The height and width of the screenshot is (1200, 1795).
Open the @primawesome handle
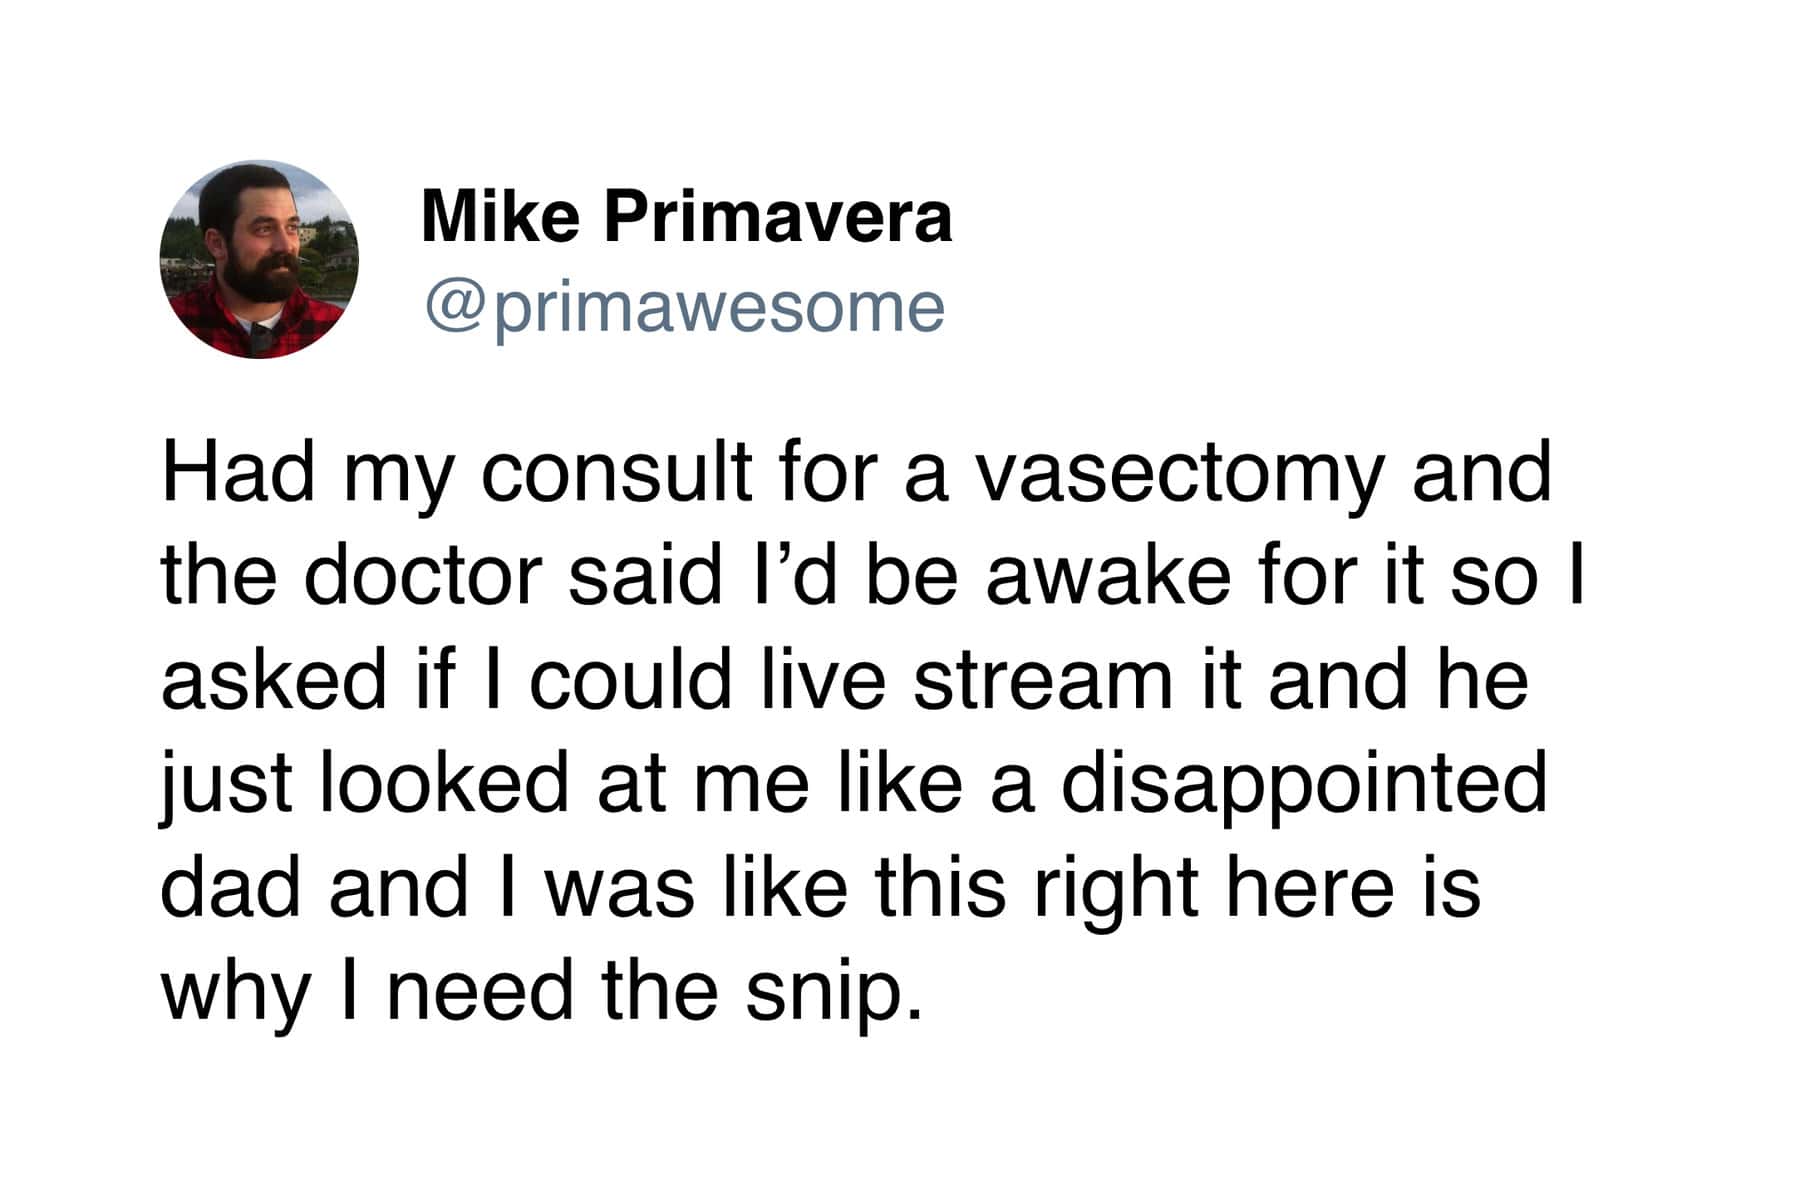click(x=685, y=309)
